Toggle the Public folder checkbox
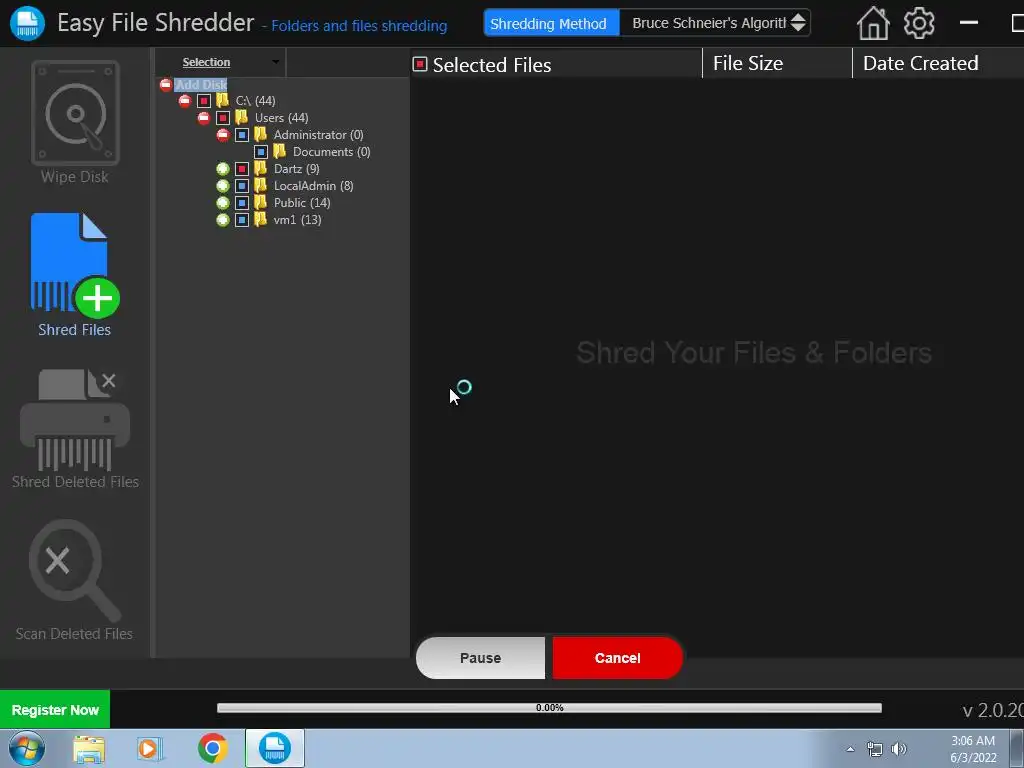This screenshot has width=1024, height=768. [x=242, y=202]
